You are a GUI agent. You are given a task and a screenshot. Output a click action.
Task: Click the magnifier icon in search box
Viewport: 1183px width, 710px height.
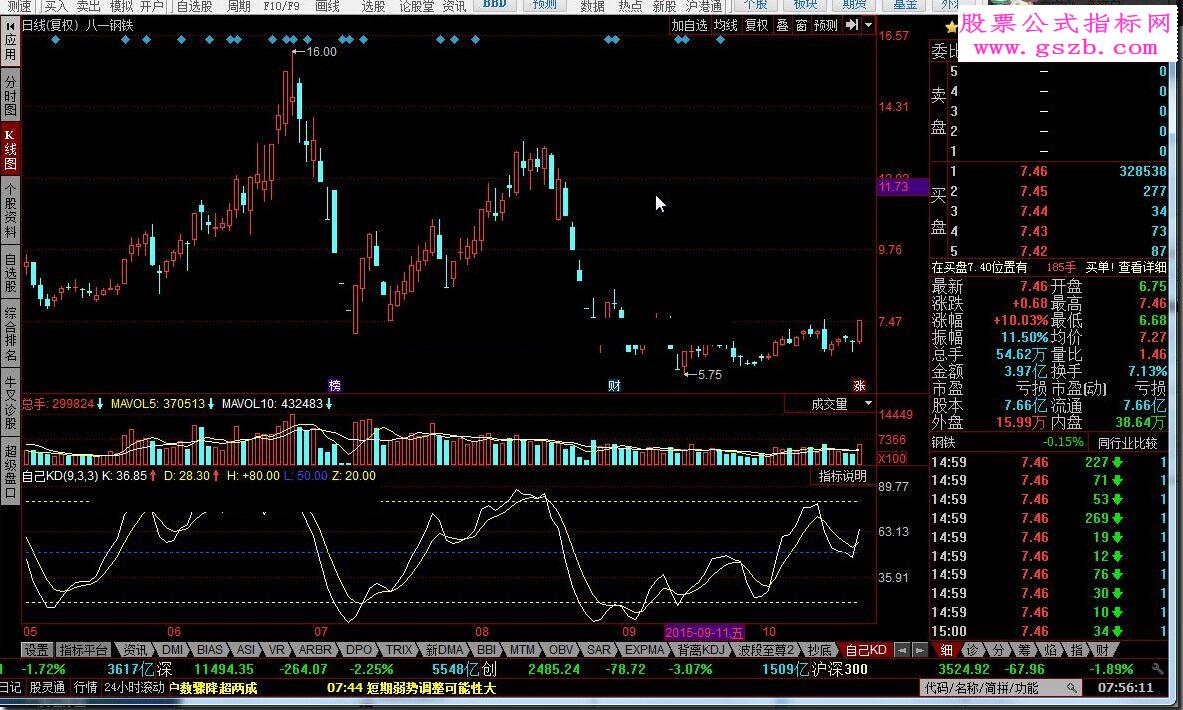[1071, 688]
